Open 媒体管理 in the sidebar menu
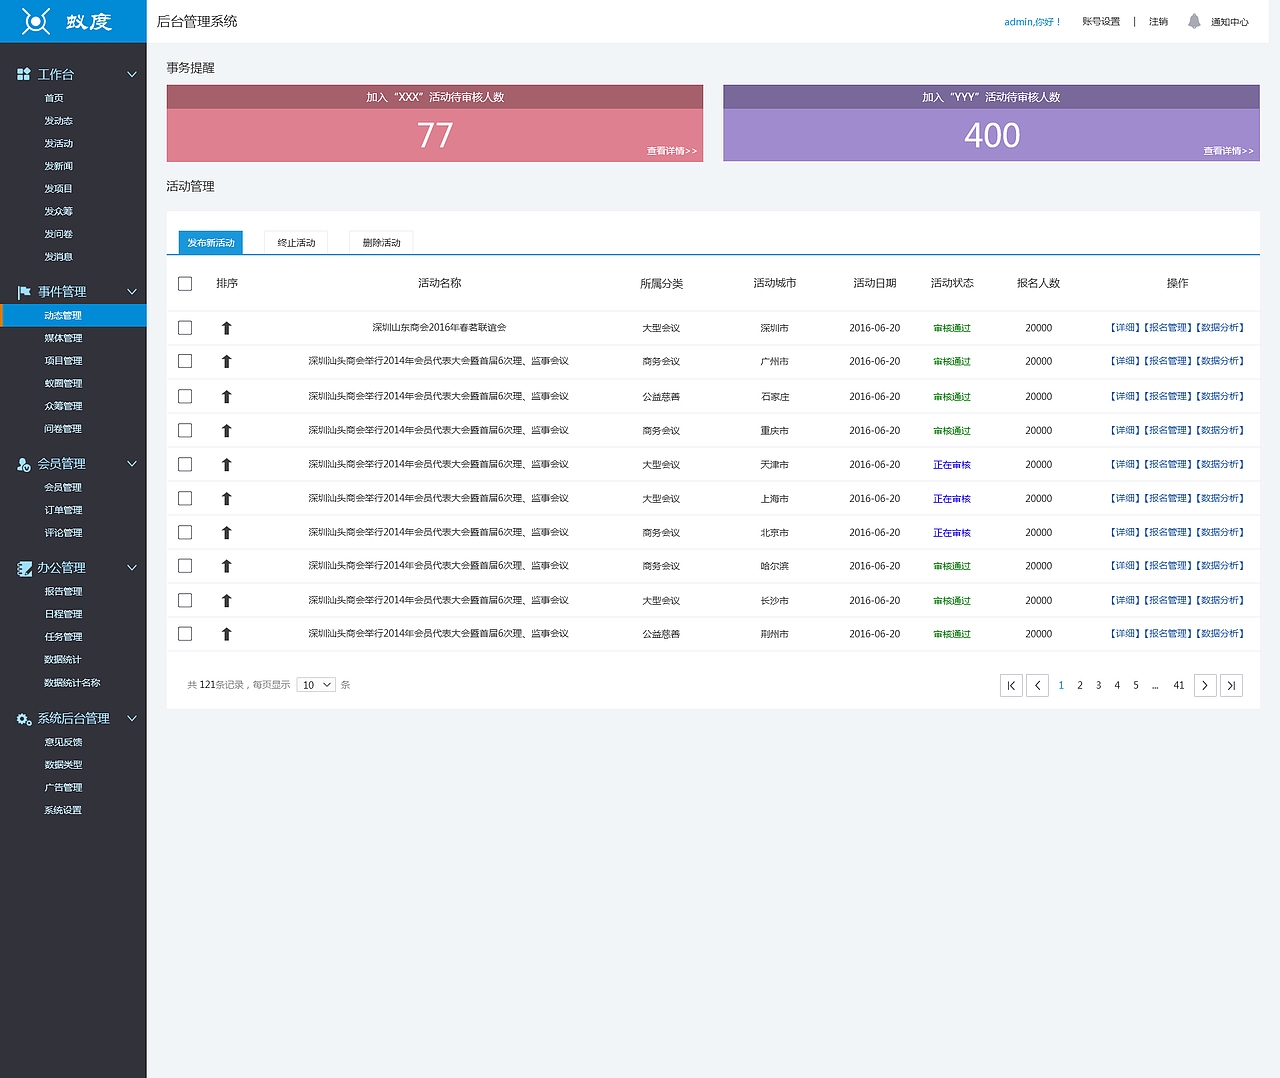 [63, 338]
